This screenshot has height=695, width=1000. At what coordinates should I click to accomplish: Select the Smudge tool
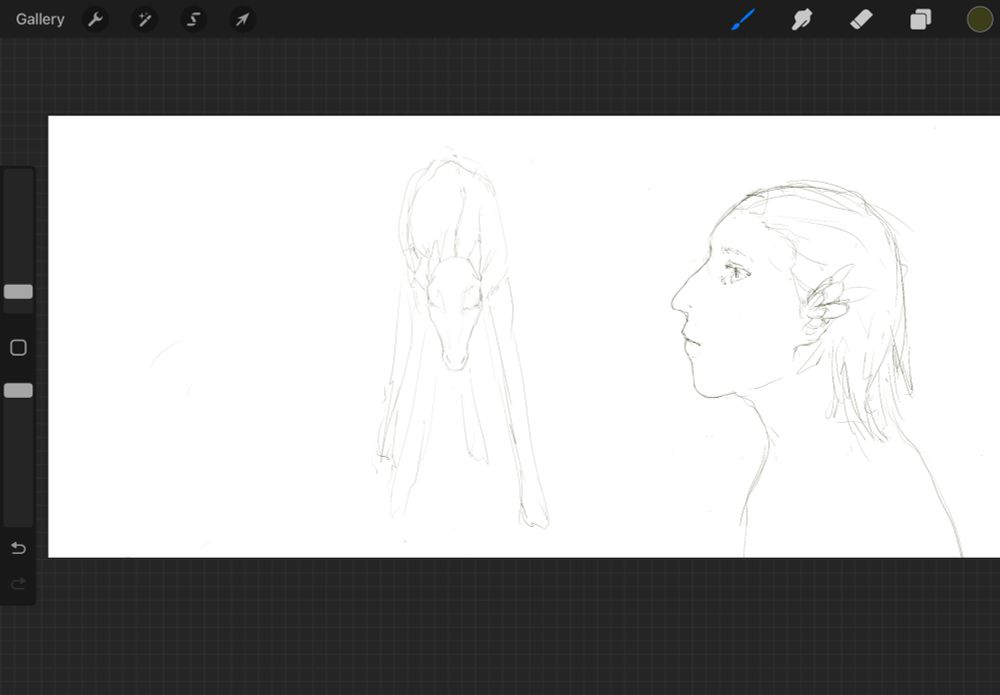(801, 19)
